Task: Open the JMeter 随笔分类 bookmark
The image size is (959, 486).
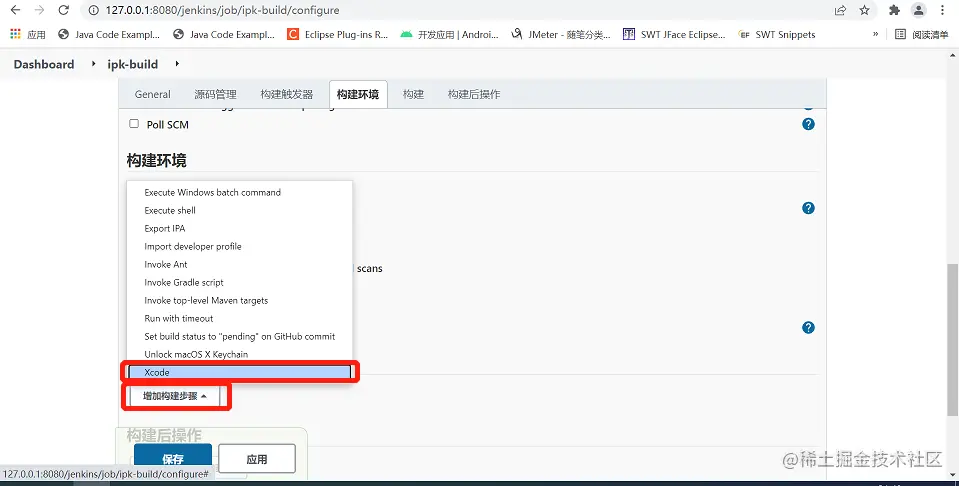Action: coord(561,35)
